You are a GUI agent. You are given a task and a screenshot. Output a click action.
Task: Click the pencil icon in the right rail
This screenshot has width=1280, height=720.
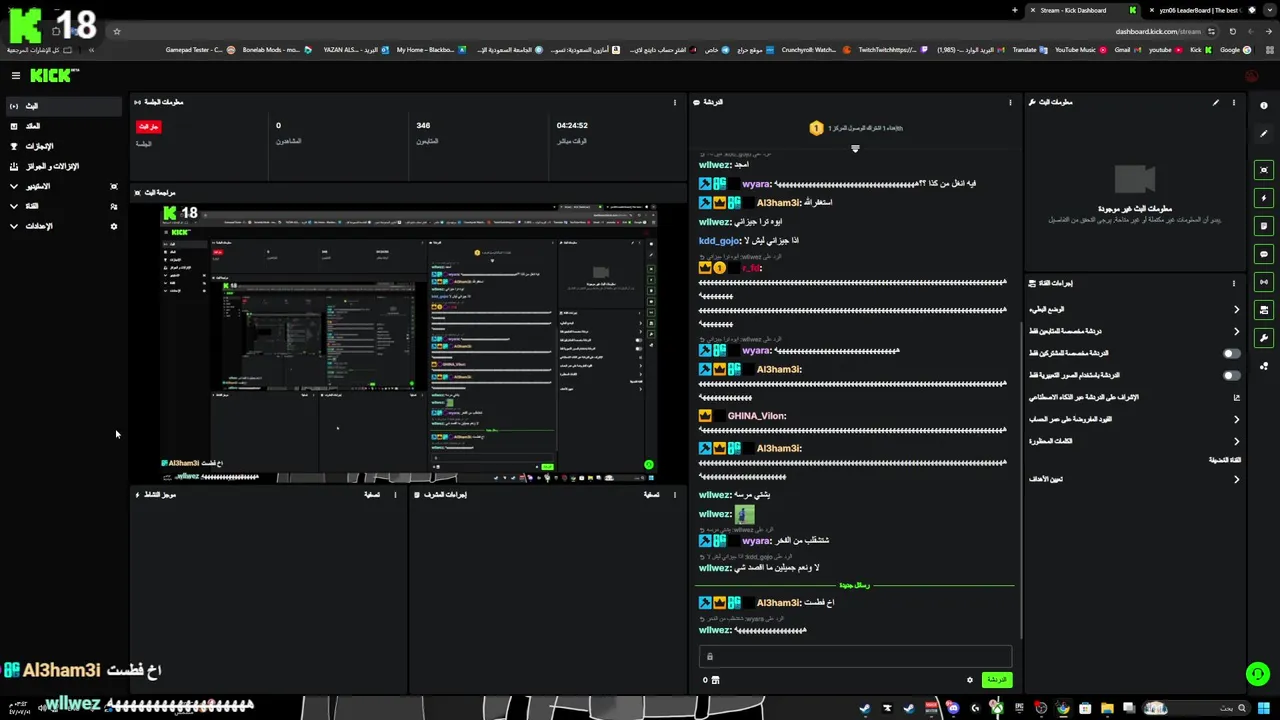(x=1264, y=133)
